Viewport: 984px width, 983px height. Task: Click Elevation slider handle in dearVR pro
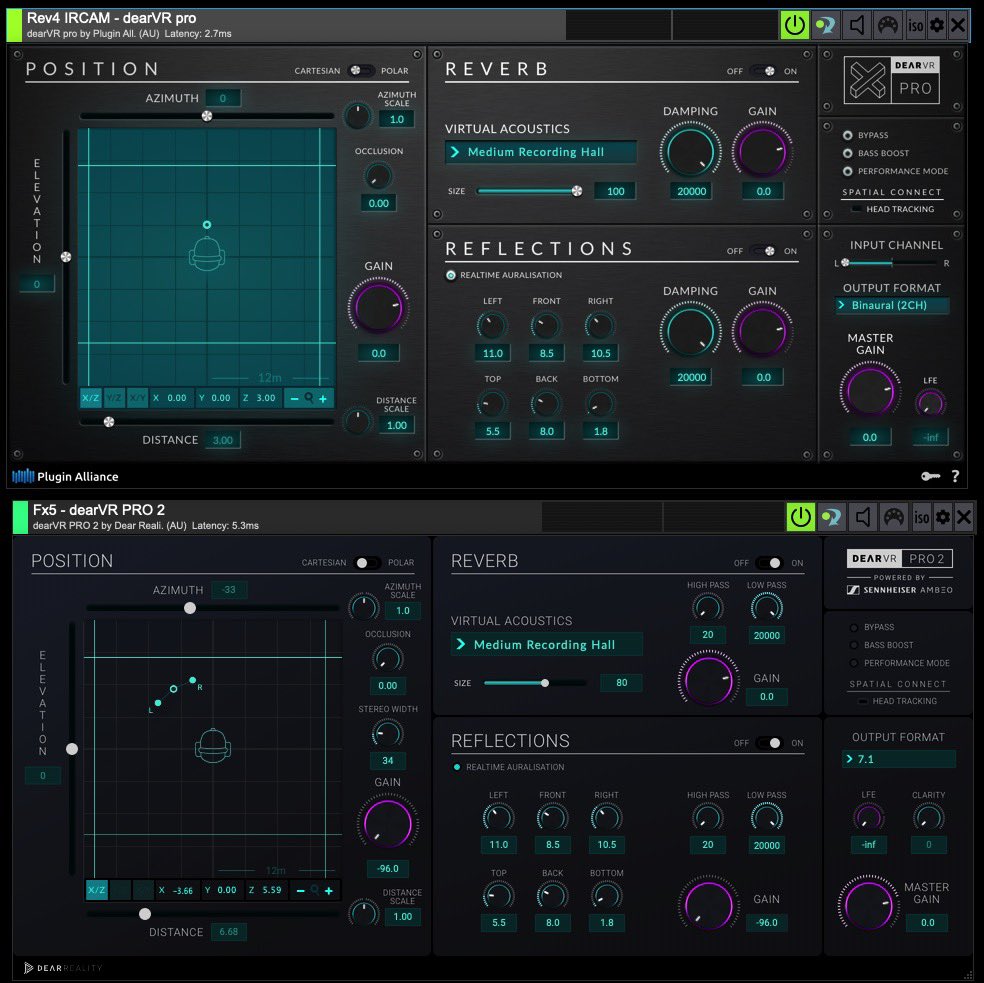point(66,257)
